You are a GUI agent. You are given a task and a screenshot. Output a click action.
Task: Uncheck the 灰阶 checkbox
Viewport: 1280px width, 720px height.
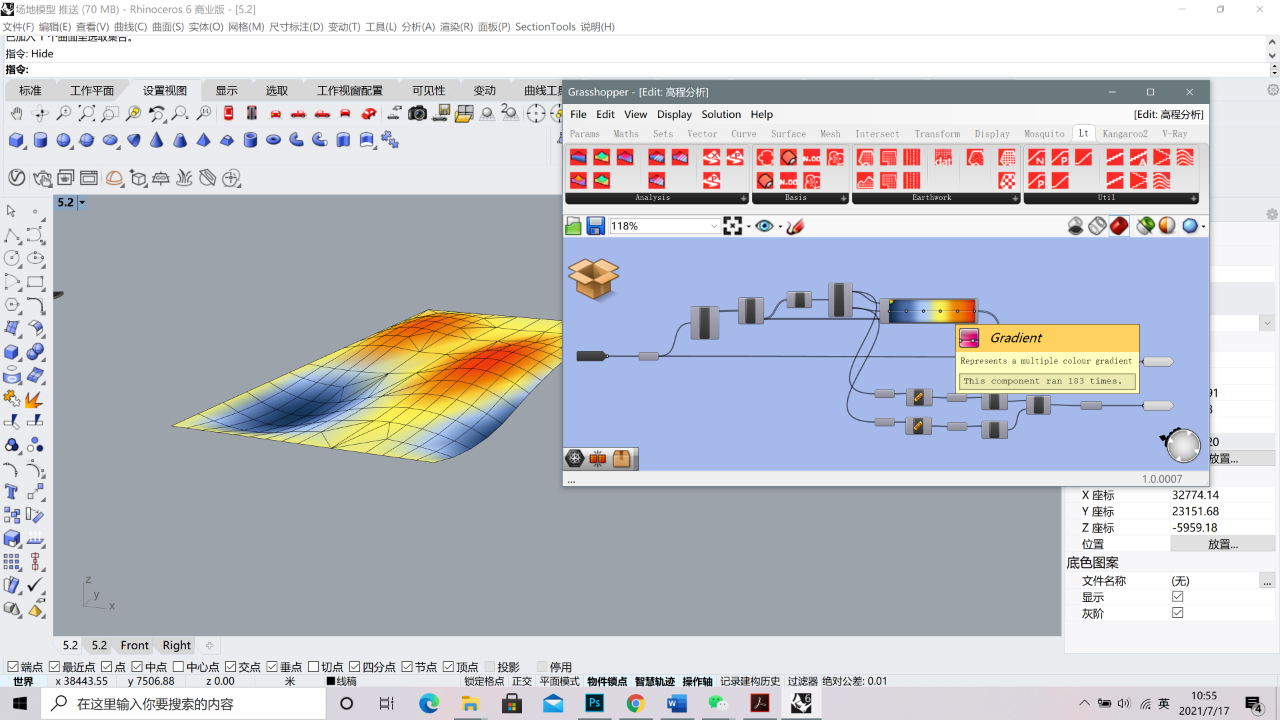tap(1177, 613)
